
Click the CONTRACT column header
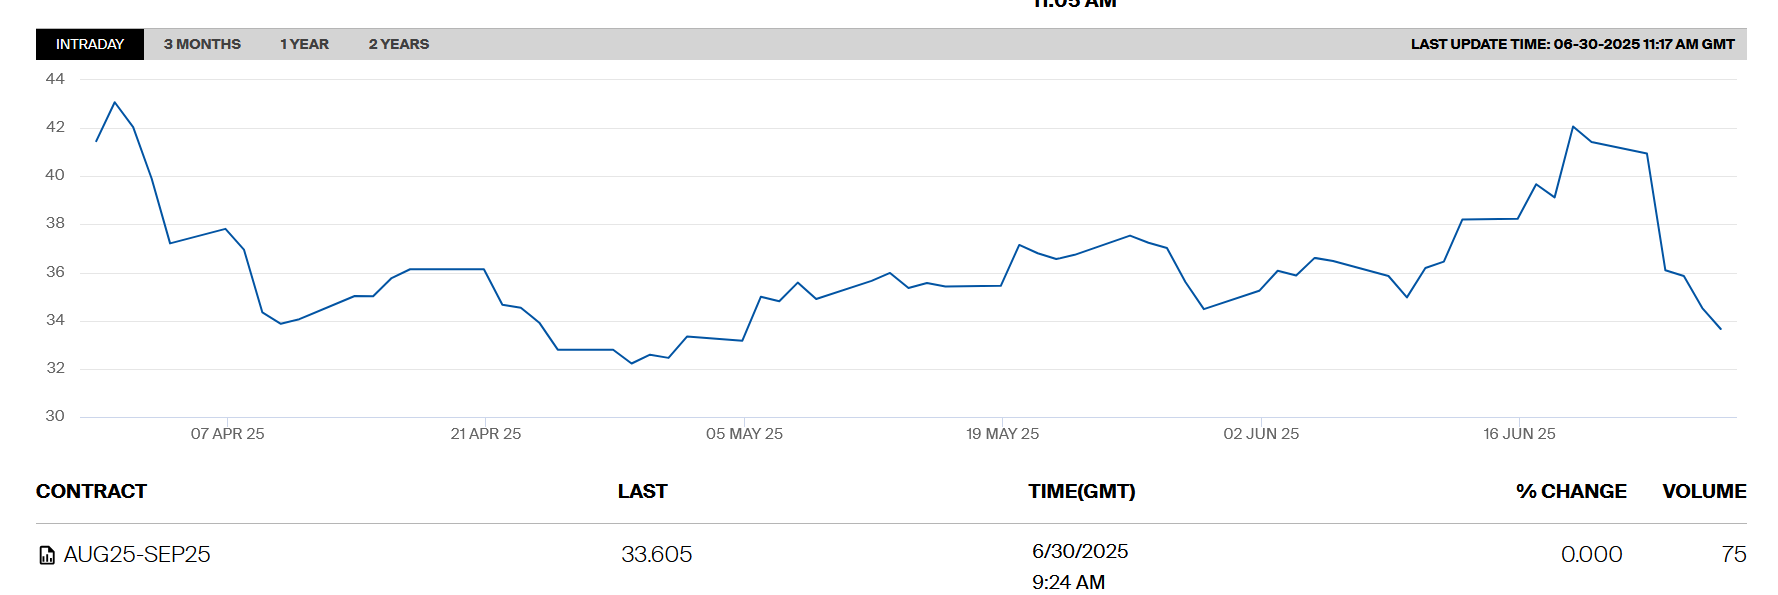[91, 491]
